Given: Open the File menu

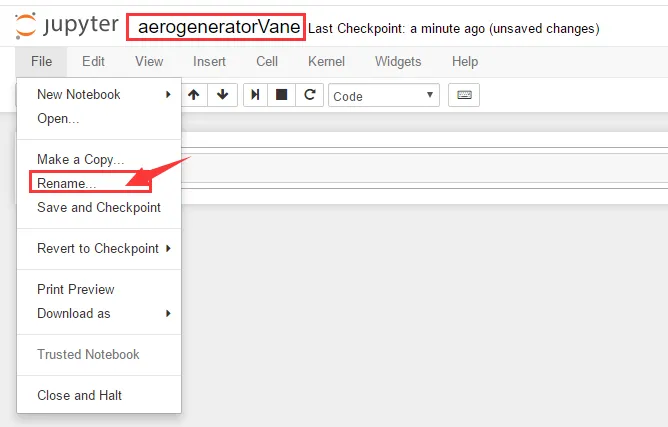Looking at the screenshot, I should pos(41,61).
